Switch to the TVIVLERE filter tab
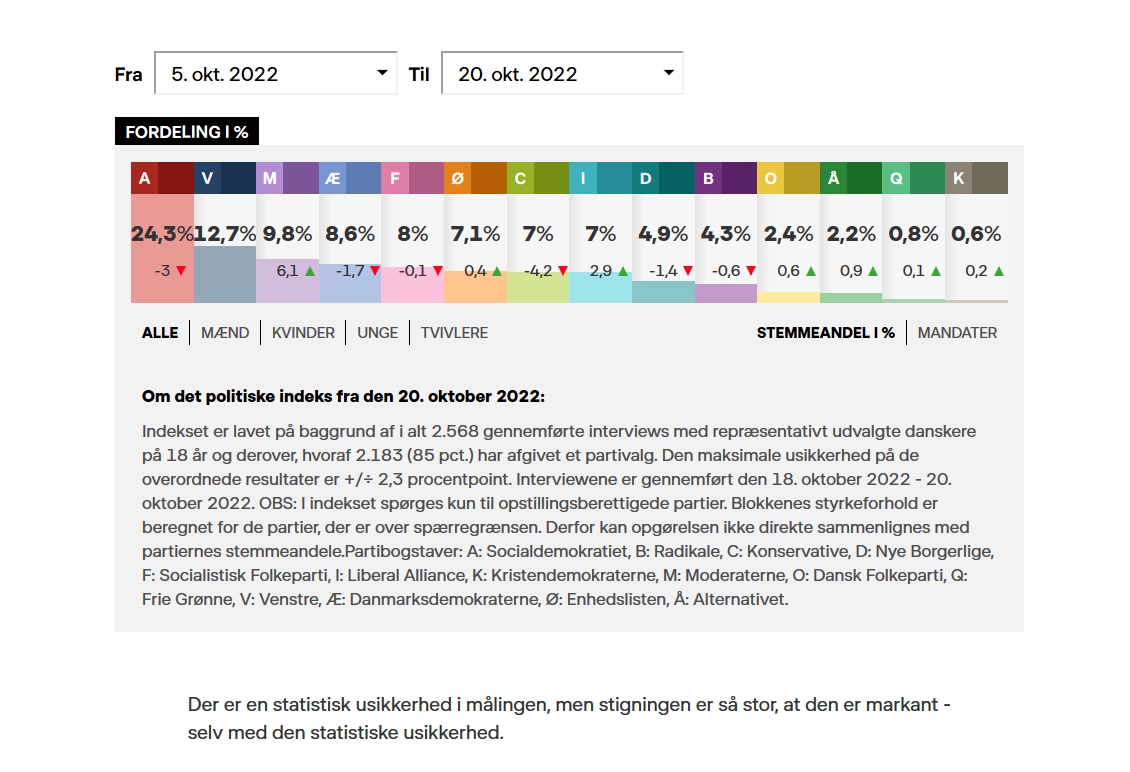 click(455, 333)
